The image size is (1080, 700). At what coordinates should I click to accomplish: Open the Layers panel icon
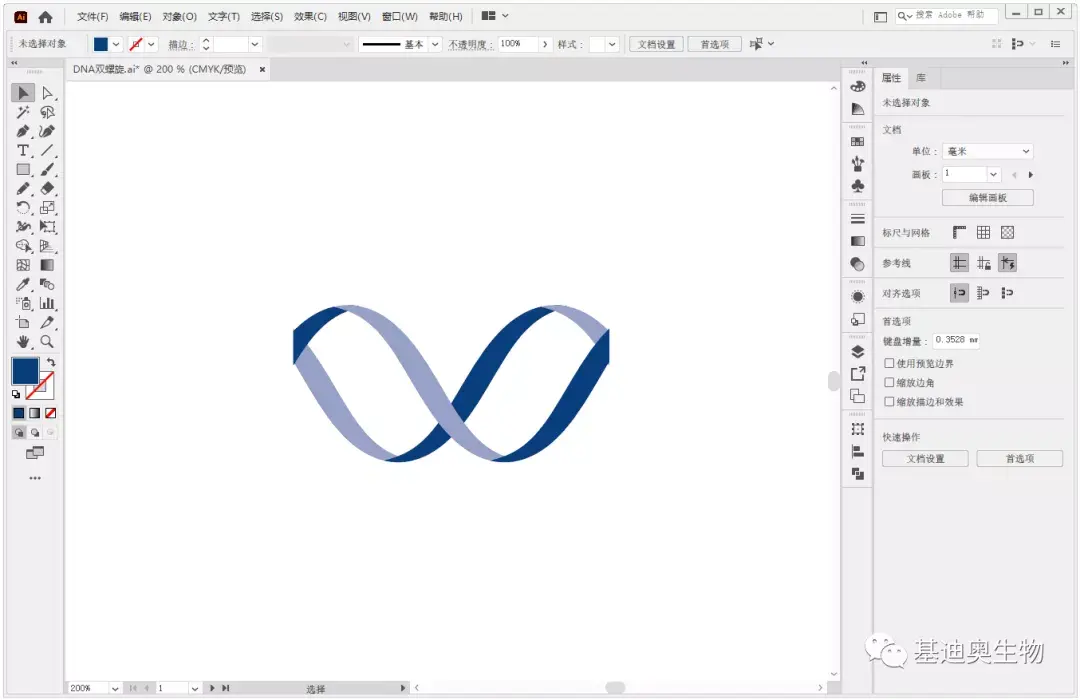(x=858, y=352)
